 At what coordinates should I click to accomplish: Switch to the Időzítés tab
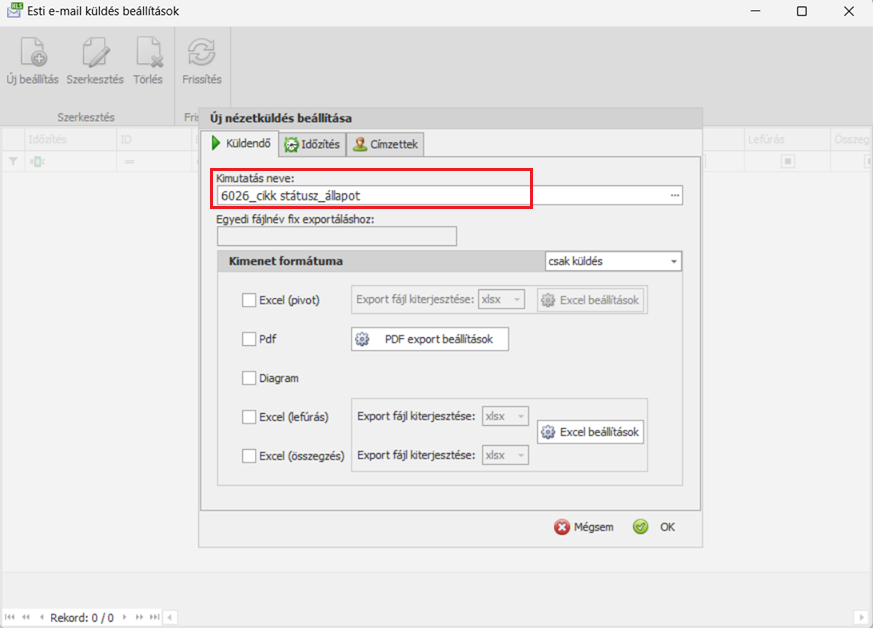pyautogui.click(x=312, y=145)
